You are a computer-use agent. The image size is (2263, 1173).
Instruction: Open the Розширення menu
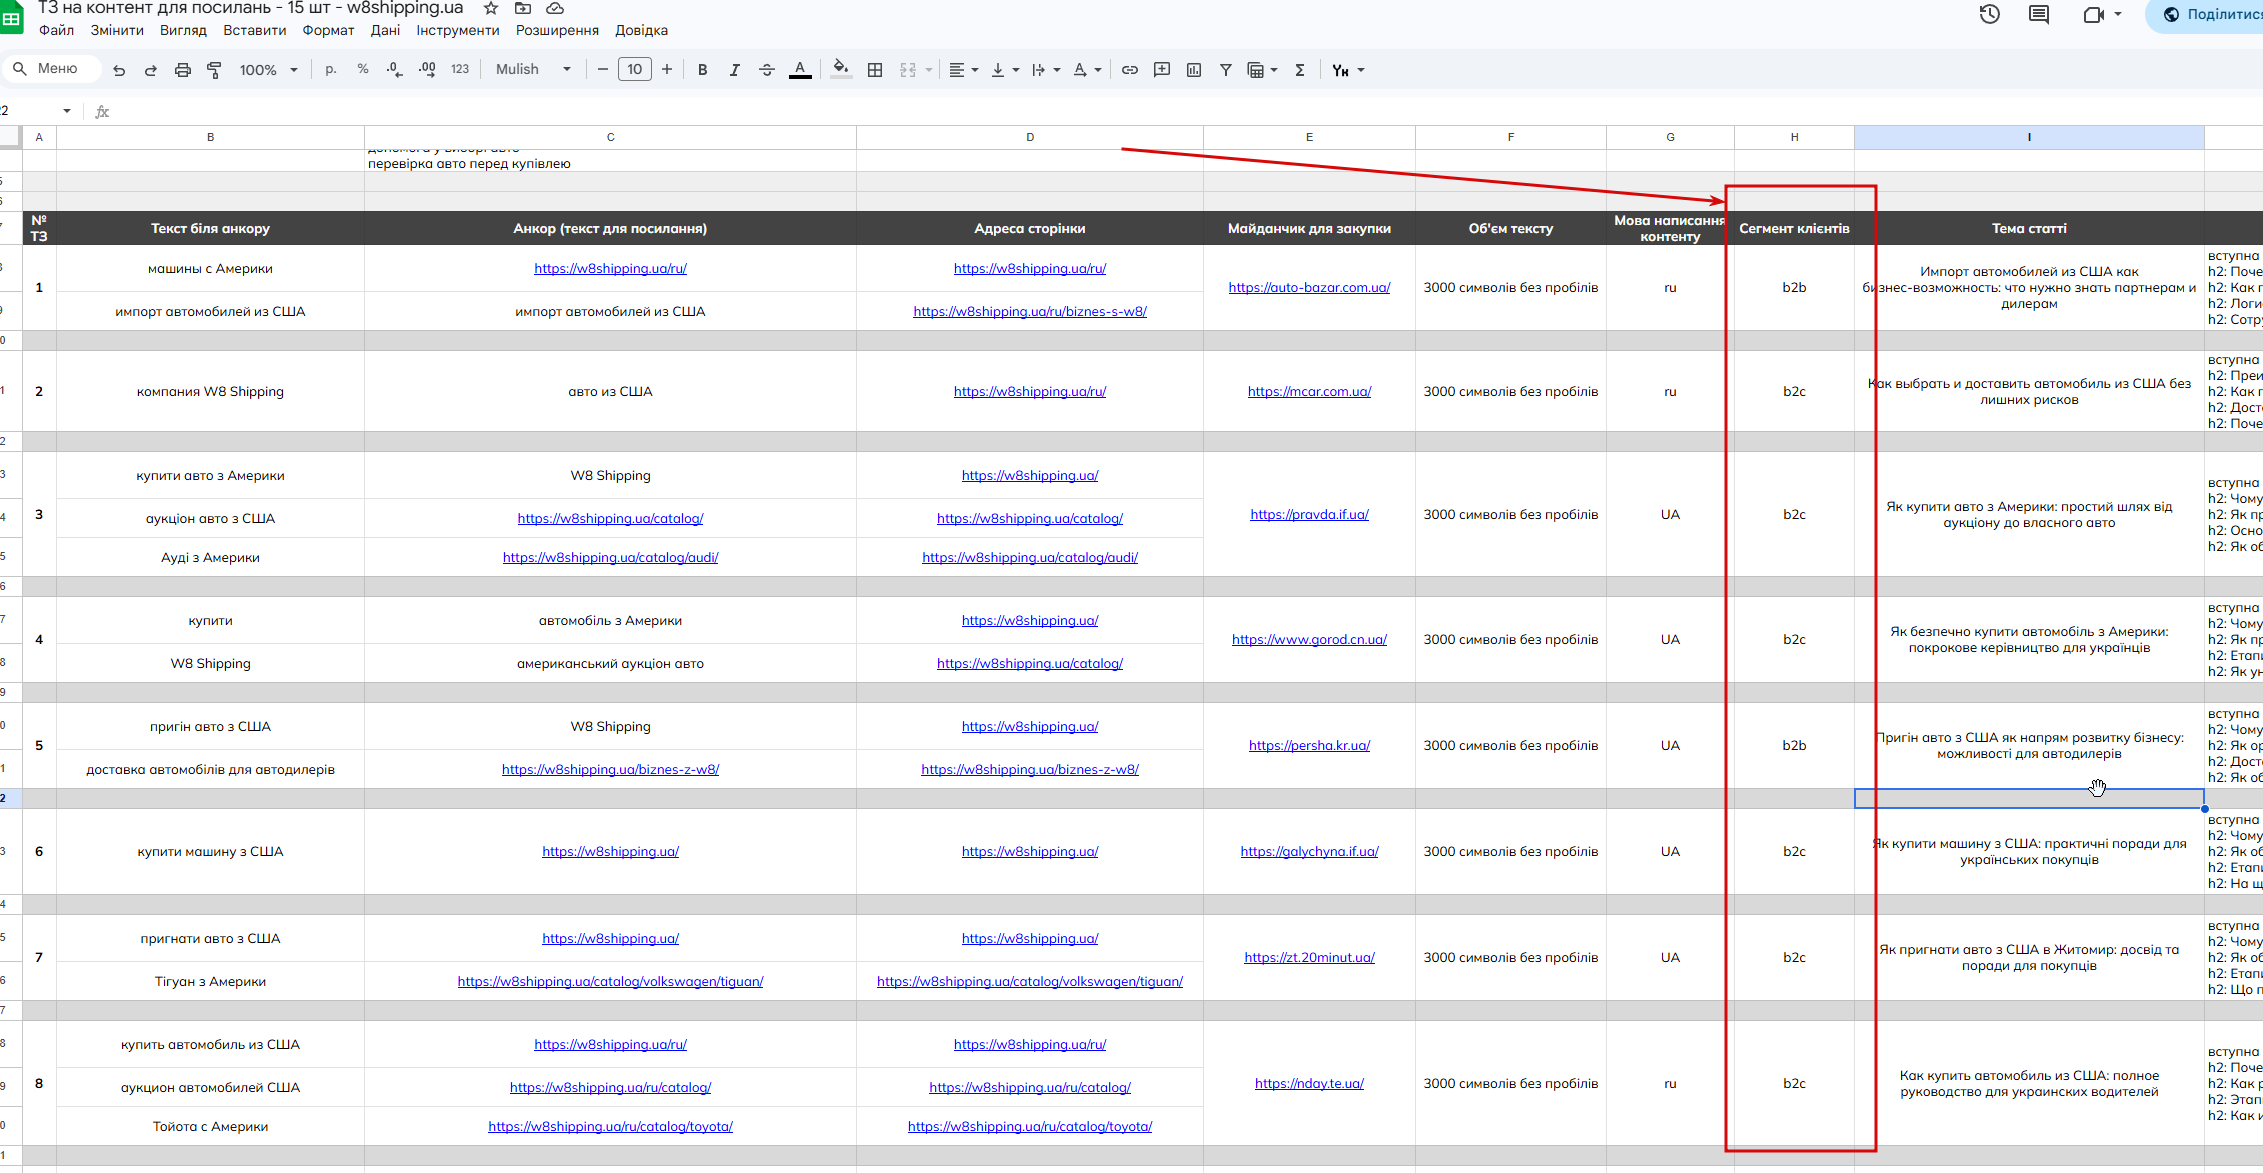[x=557, y=30]
